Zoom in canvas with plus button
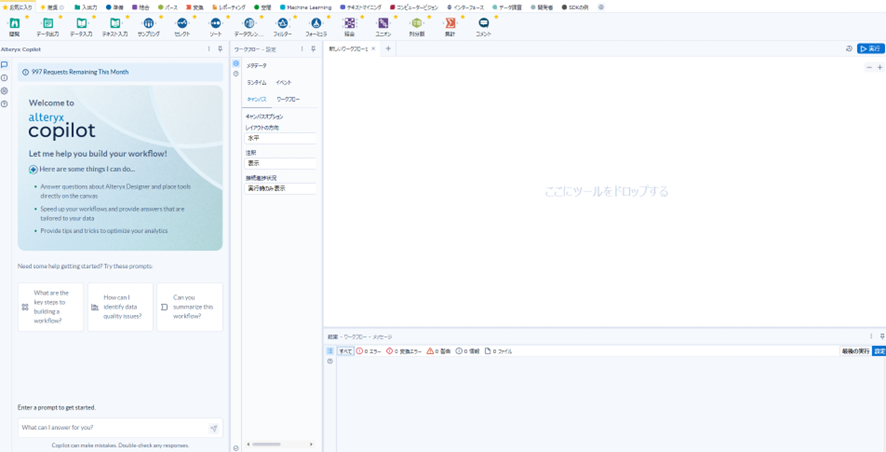This screenshot has height=452, width=886. (x=879, y=68)
